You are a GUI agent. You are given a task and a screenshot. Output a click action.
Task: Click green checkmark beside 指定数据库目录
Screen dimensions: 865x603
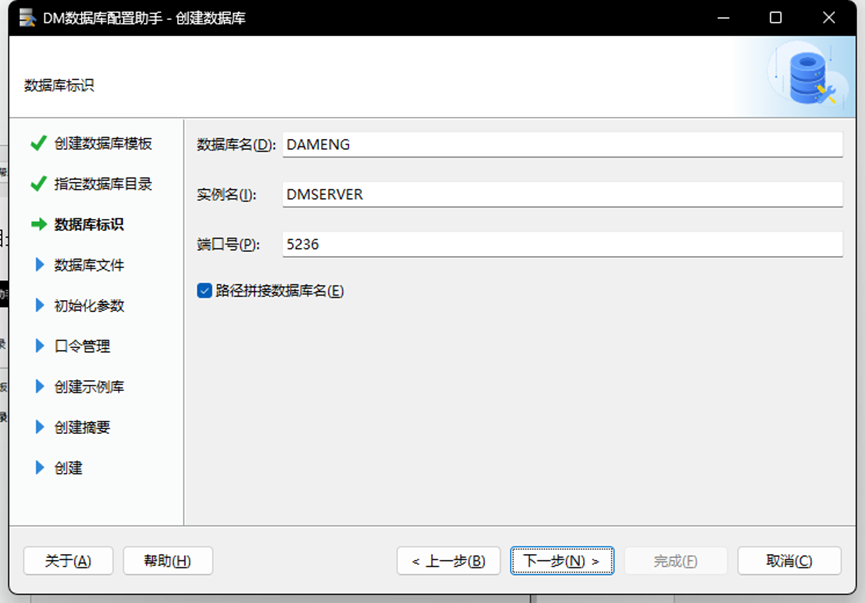[39, 184]
